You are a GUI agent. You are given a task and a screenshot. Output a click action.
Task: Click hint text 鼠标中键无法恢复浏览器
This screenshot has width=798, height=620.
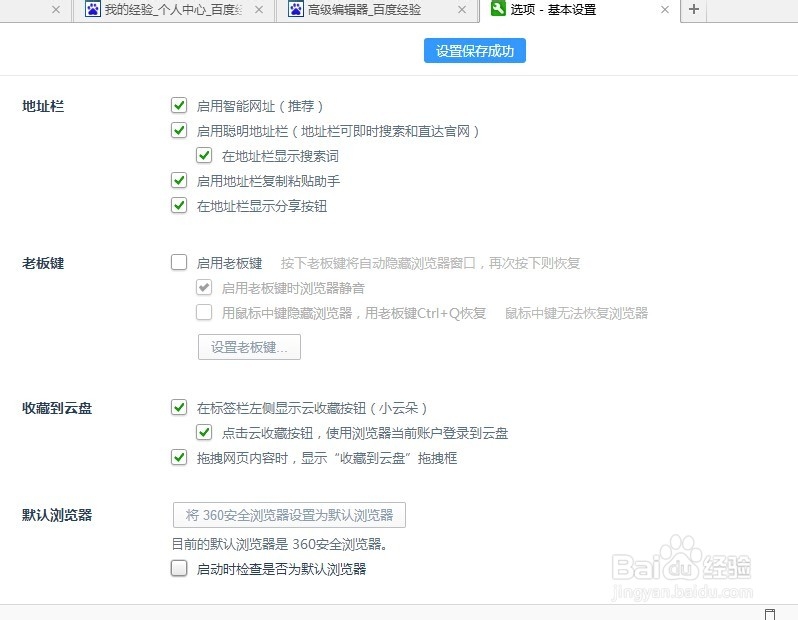(576, 313)
